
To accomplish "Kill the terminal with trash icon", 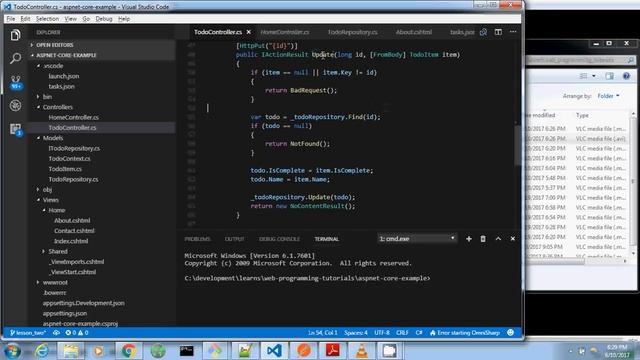I will point(483,239).
